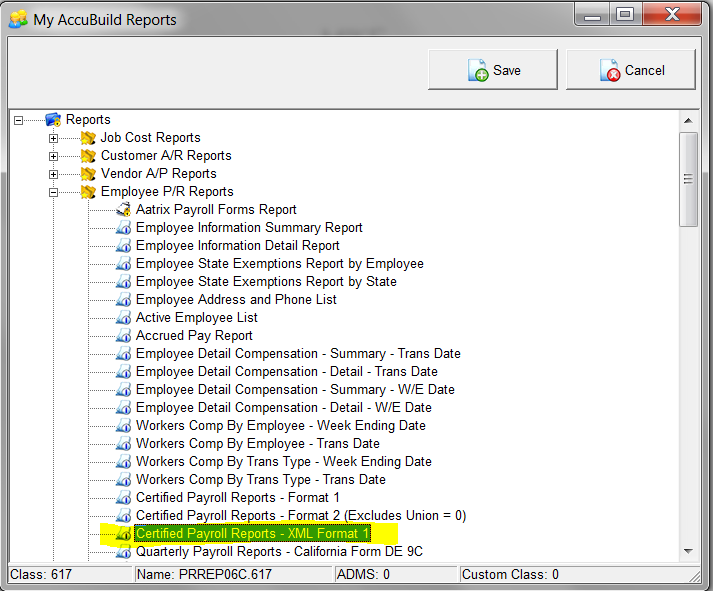Click the Save button
This screenshot has width=713, height=591.
coord(492,70)
